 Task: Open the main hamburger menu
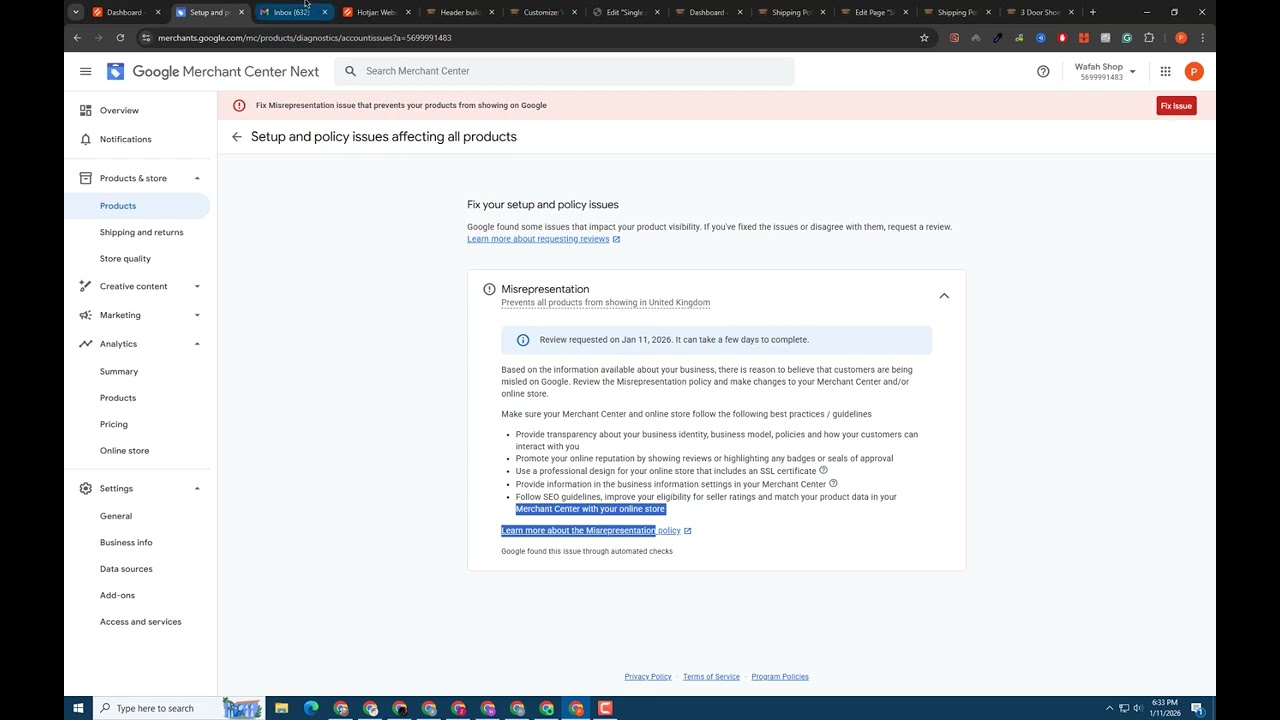(86, 71)
